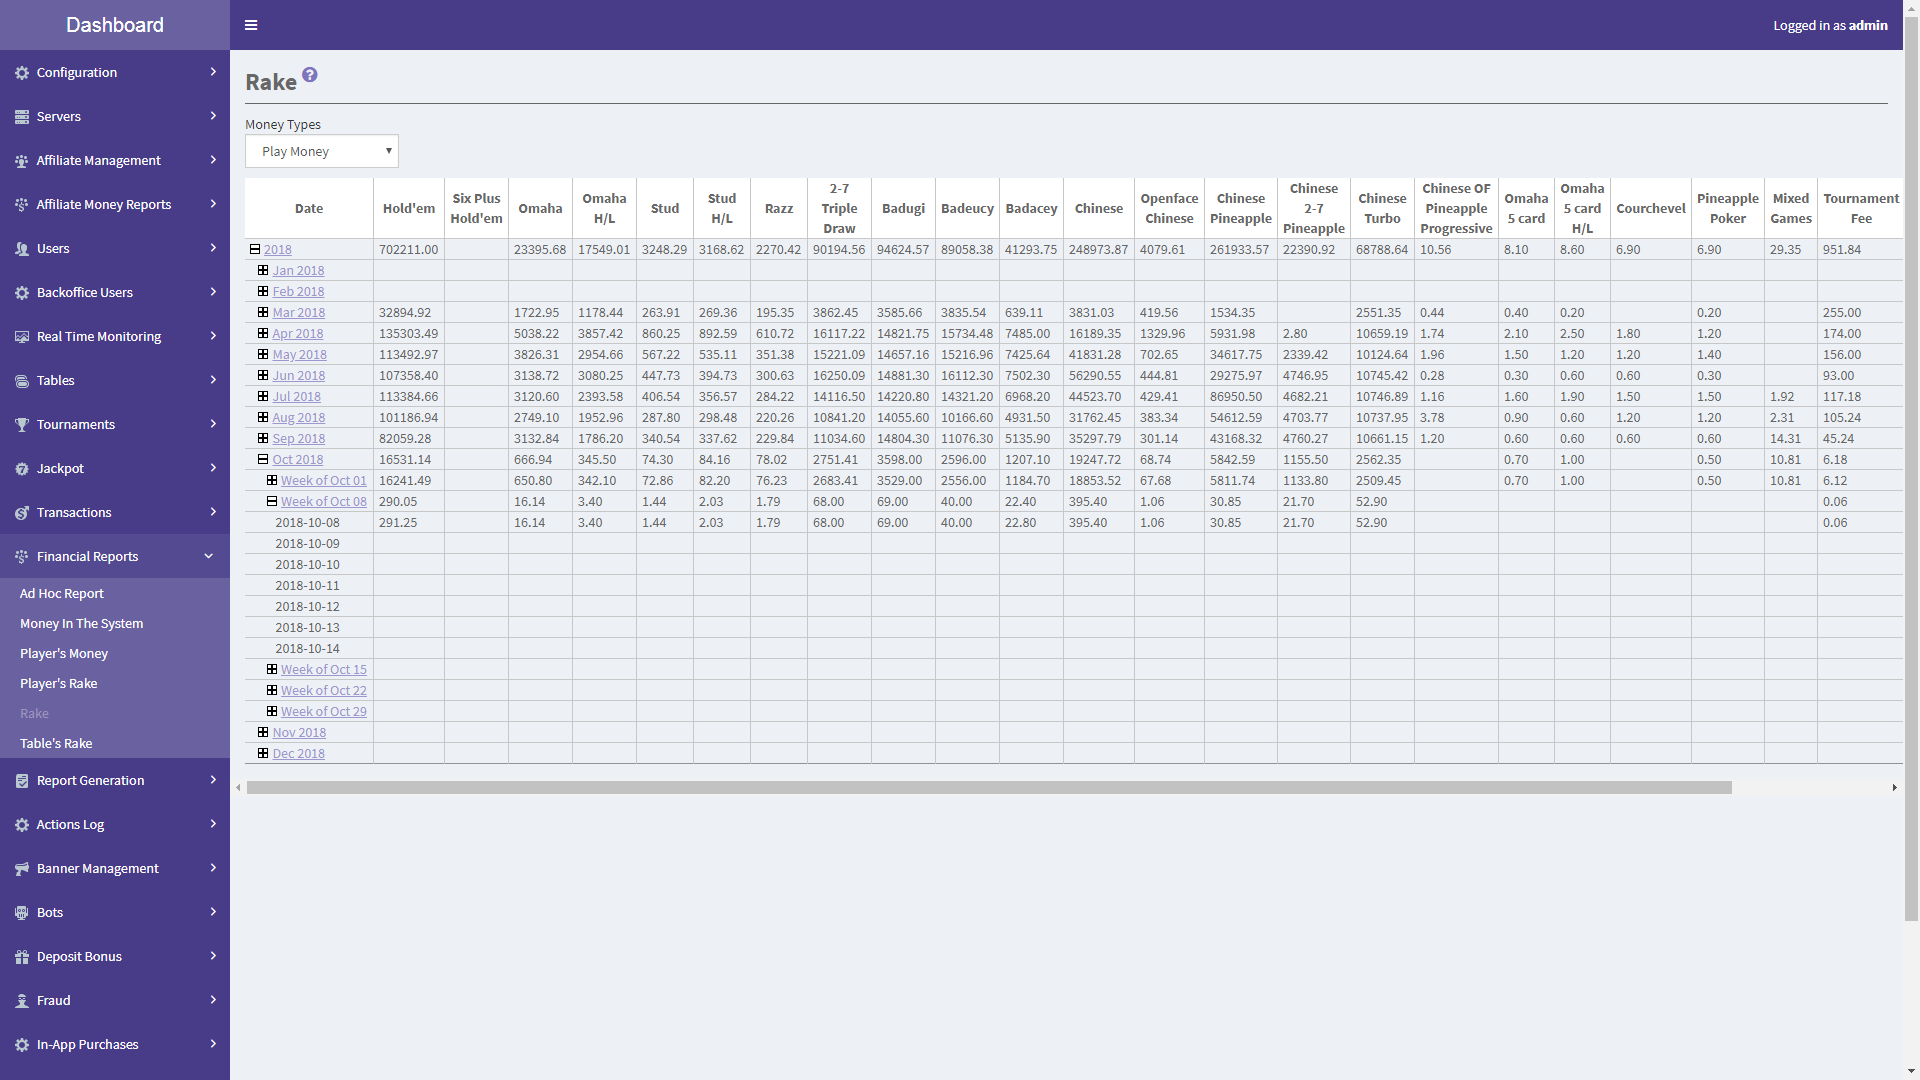This screenshot has width=1920, height=1080.
Task: Click the Jun 2018 link
Action: (x=299, y=375)
